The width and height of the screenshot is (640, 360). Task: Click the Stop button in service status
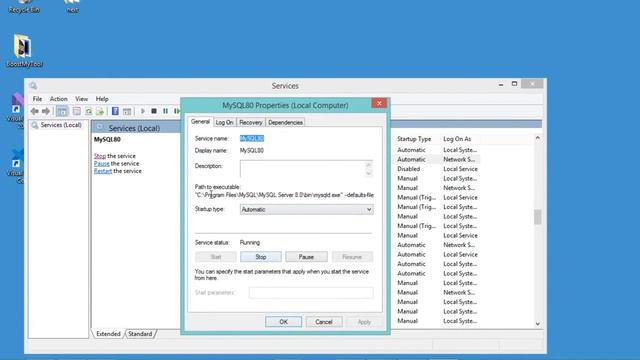(261, 257)
